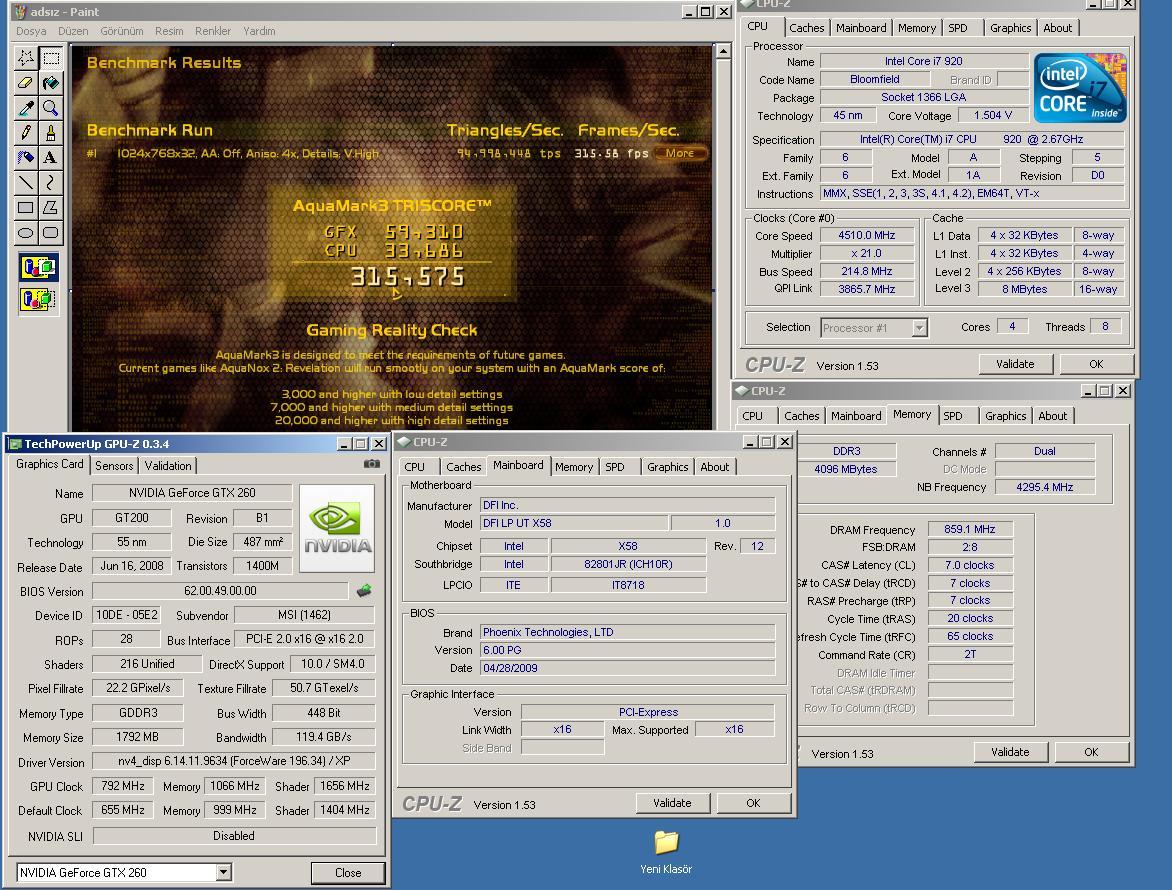Open the Renkler menu in Paint
This screenshot has width=1172, height=890.
coord(213,31)
